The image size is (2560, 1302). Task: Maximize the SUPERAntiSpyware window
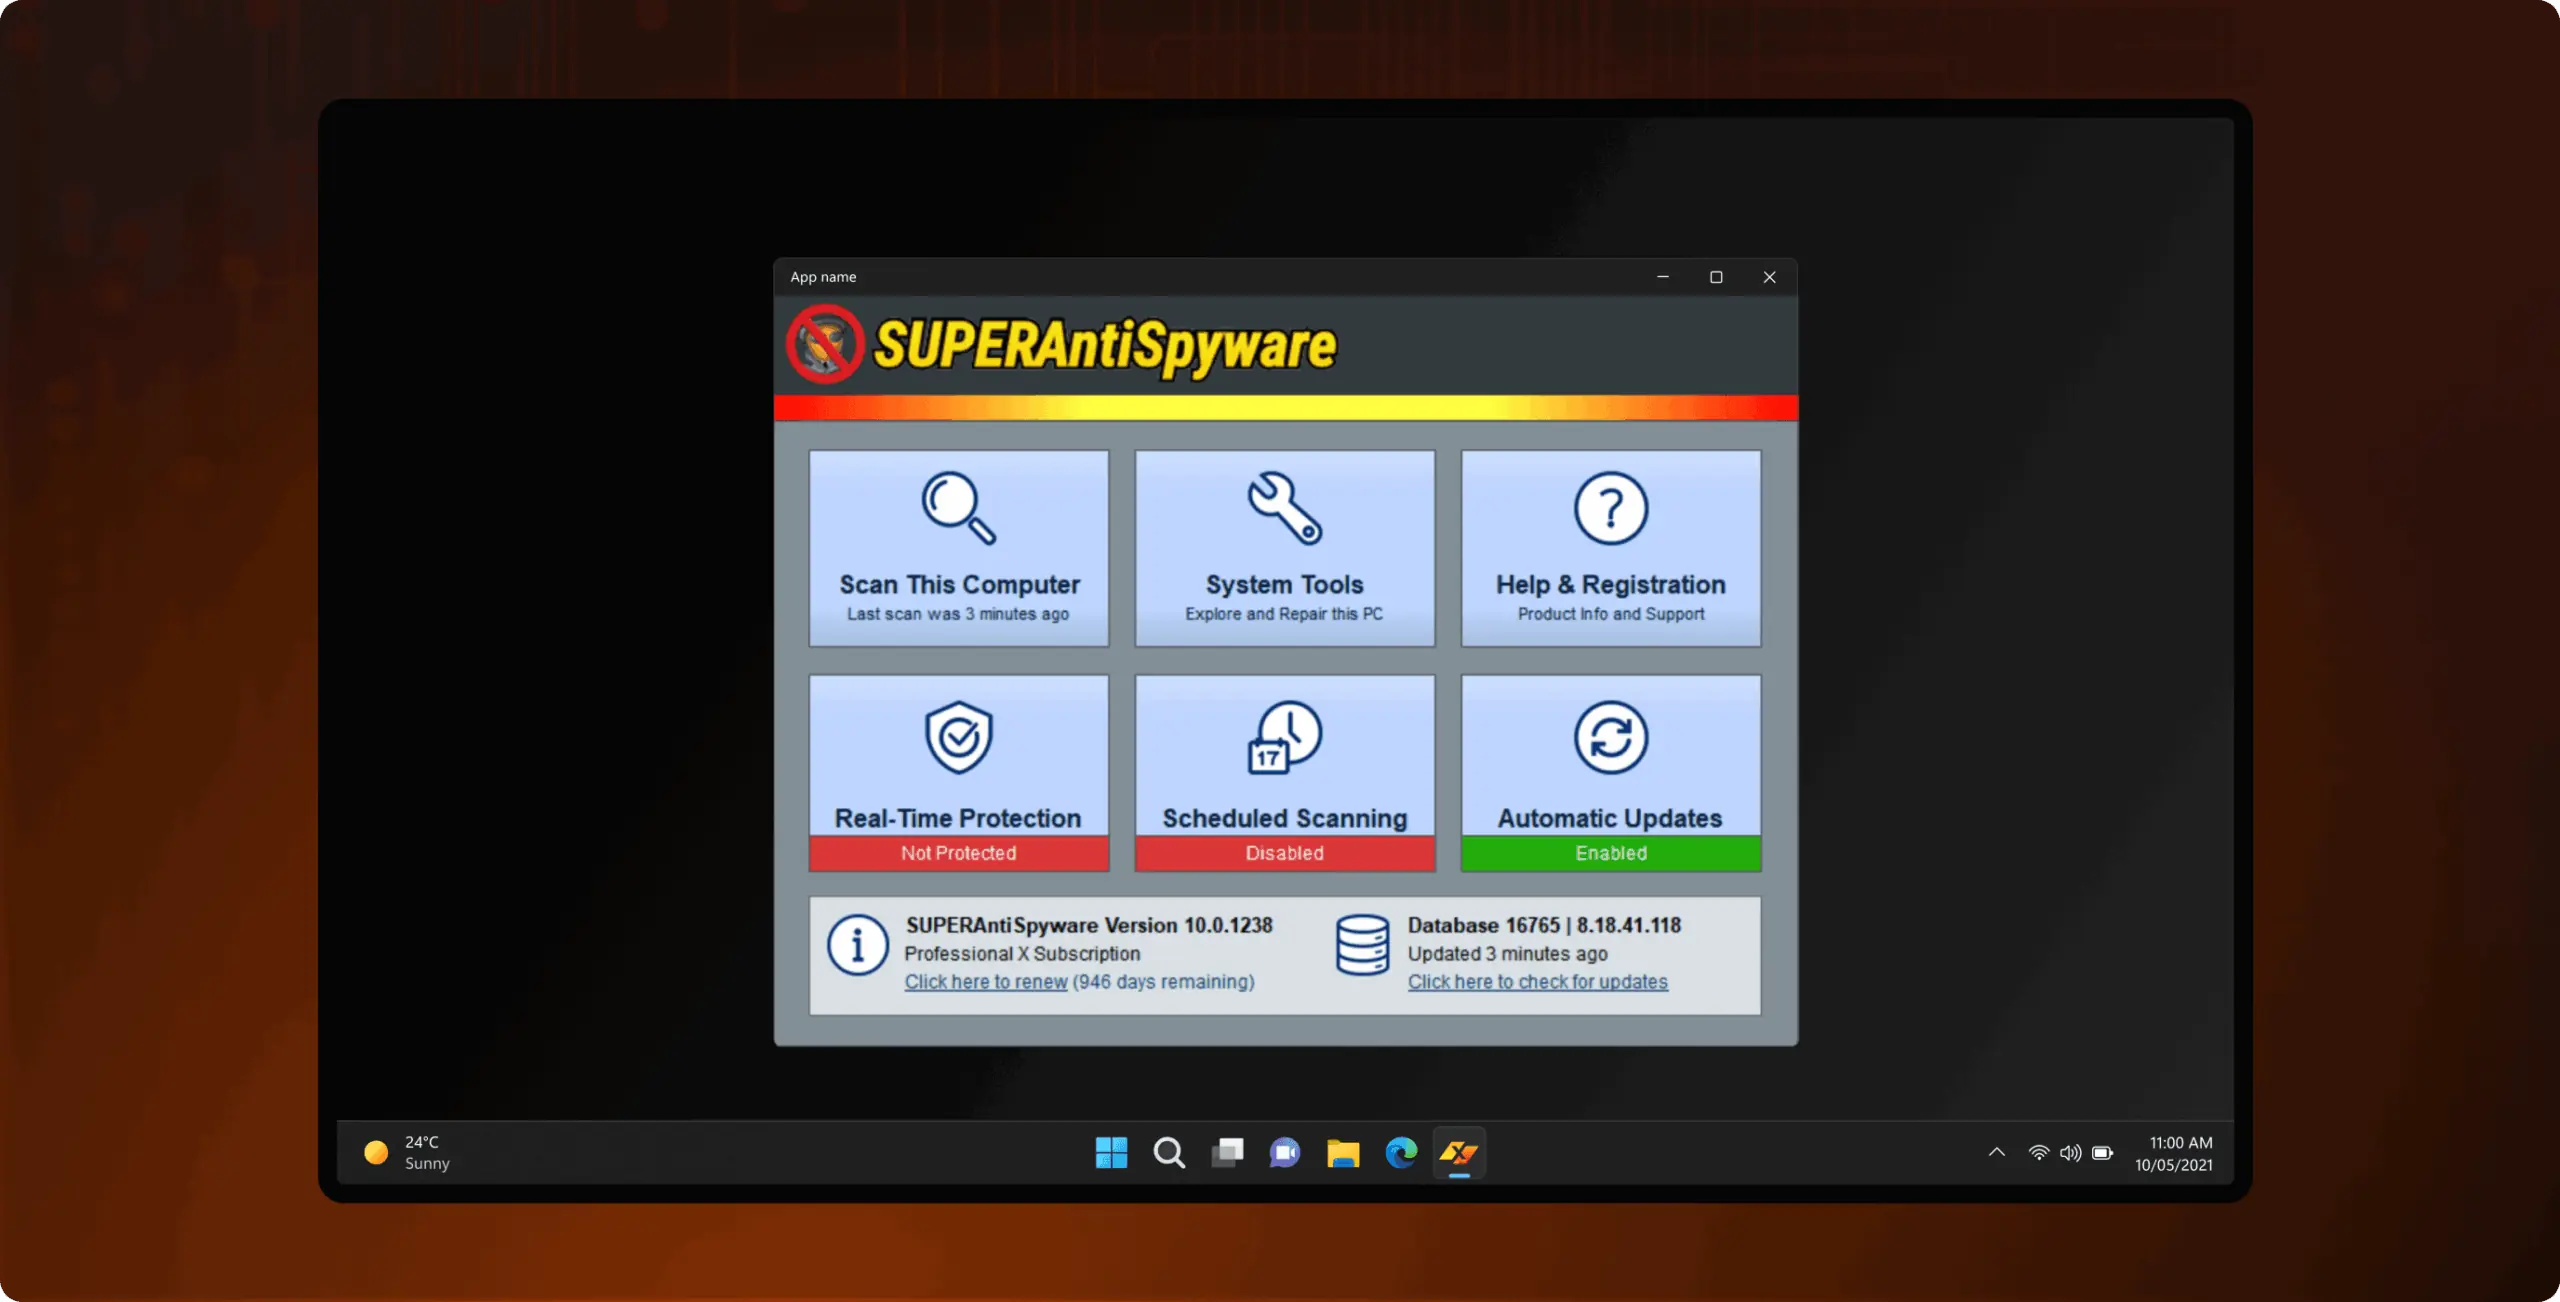pyautogui.click(x=1716, y=277)
